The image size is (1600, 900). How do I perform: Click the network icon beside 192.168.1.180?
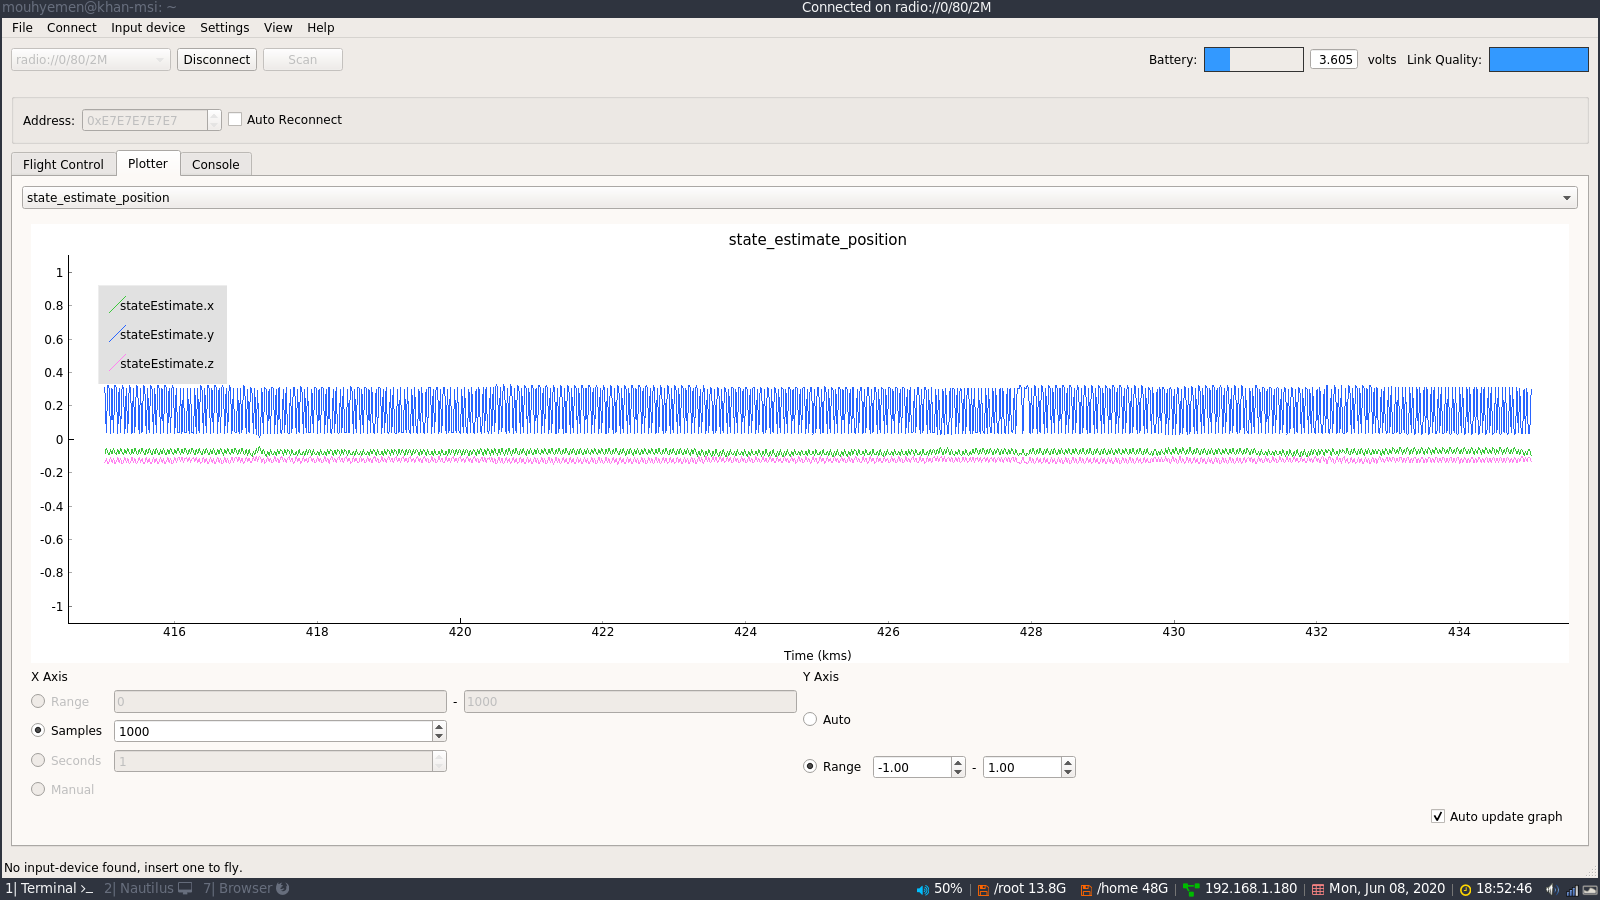(1190, 889)
